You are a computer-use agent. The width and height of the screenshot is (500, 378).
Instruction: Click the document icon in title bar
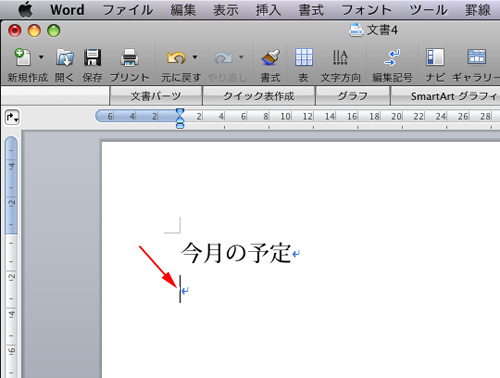click(x=356, y=30)
